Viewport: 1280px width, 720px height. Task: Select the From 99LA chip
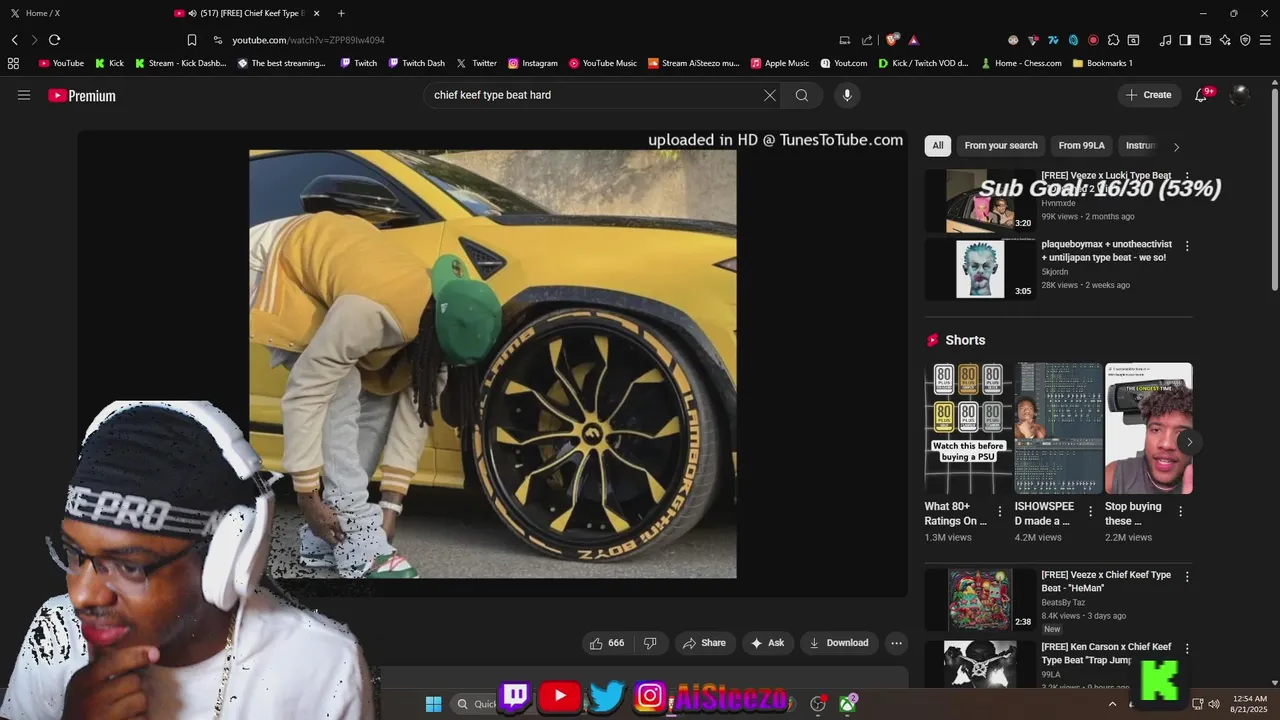(1082, 145)
